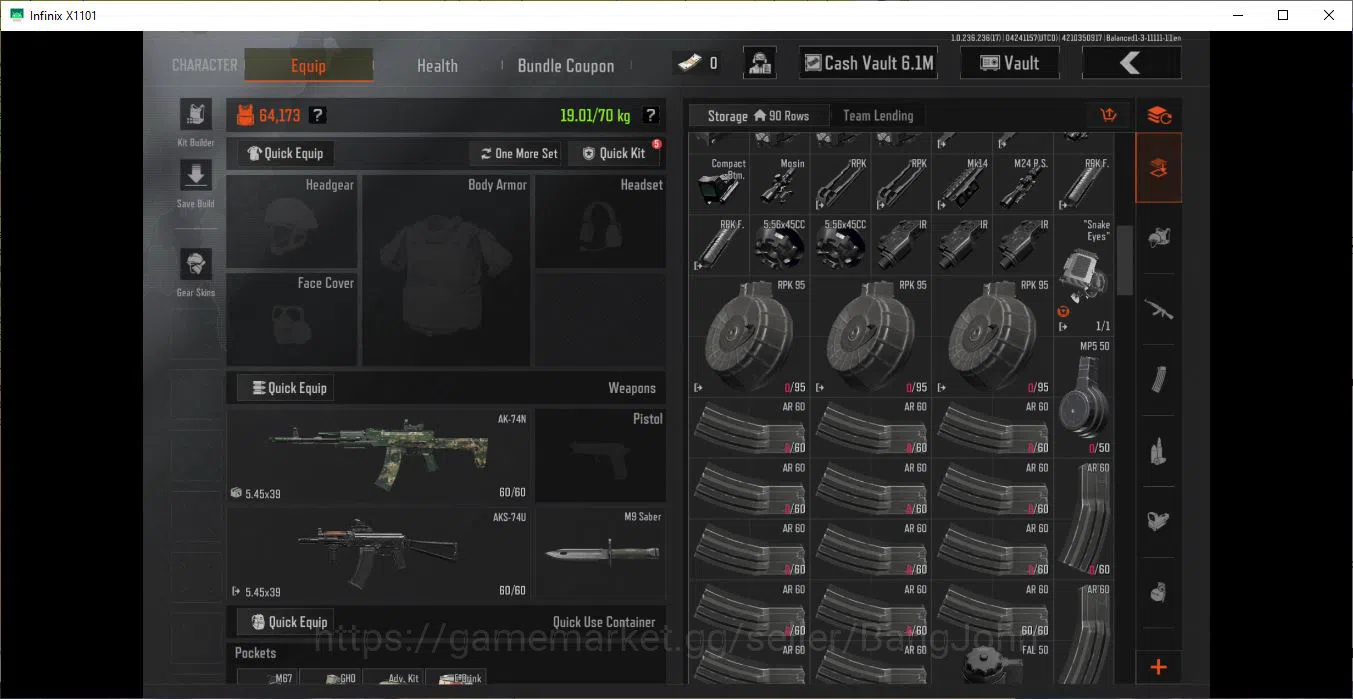The height and width of the screenshot is (699, 1353).
Task: Open the Bundle Coupon tab
Action: 566,65
